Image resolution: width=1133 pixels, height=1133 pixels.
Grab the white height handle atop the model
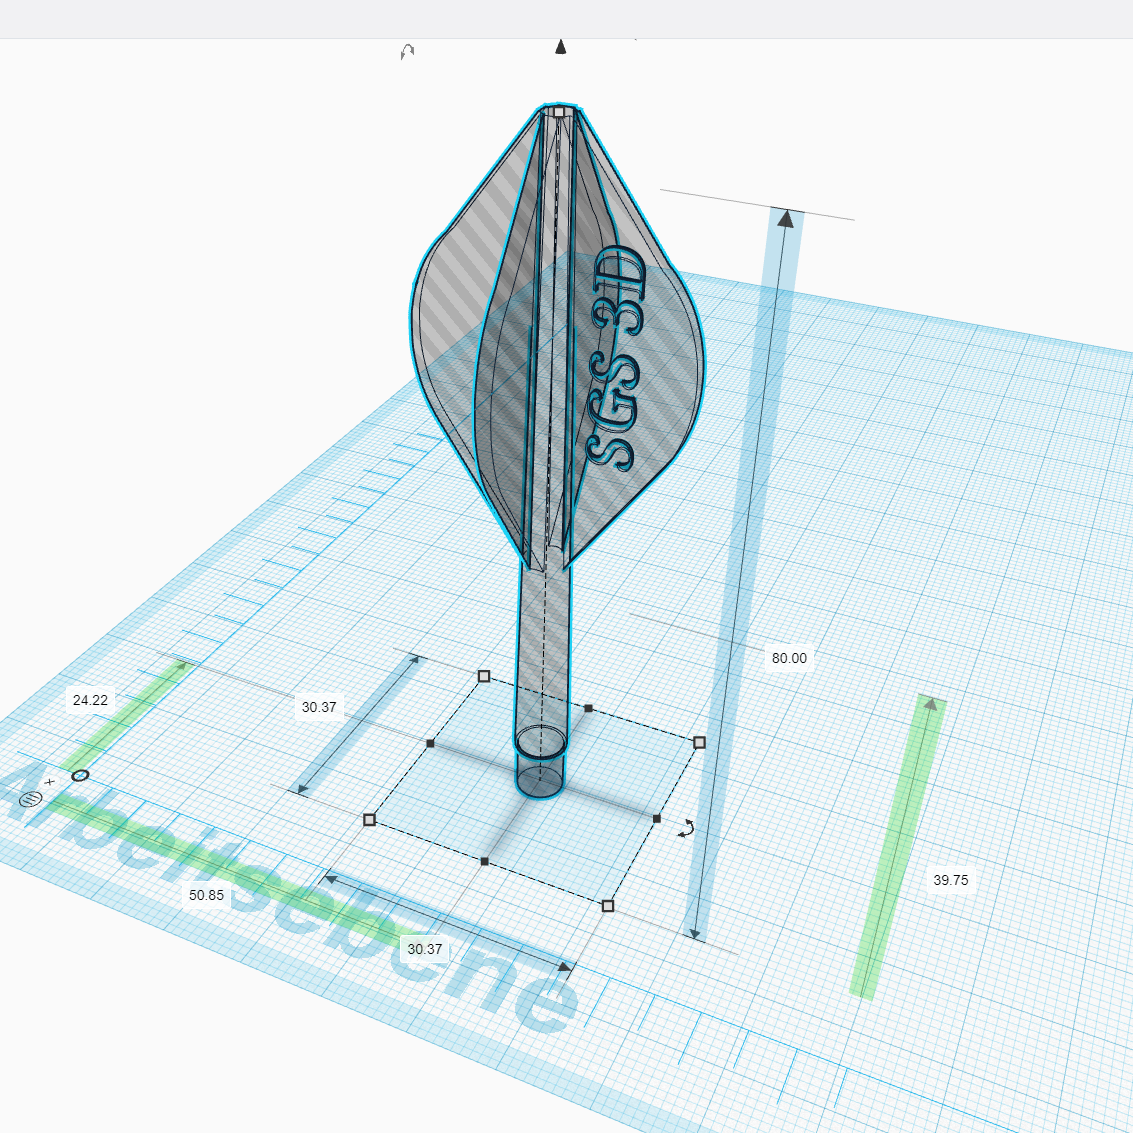click(x=560, y=112)
